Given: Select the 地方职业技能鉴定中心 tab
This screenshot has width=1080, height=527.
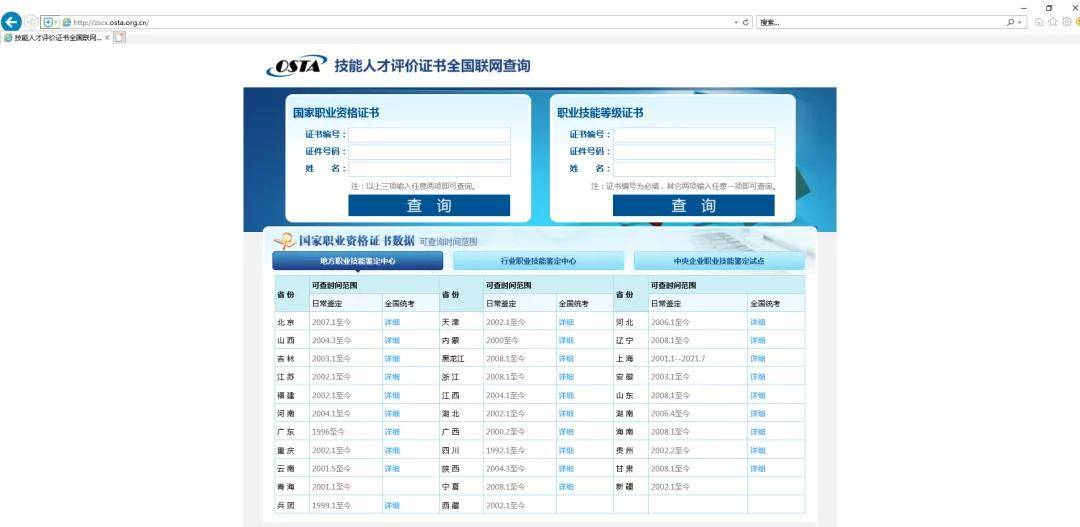Looking at the screenshot, I should [x=357, y=261].
